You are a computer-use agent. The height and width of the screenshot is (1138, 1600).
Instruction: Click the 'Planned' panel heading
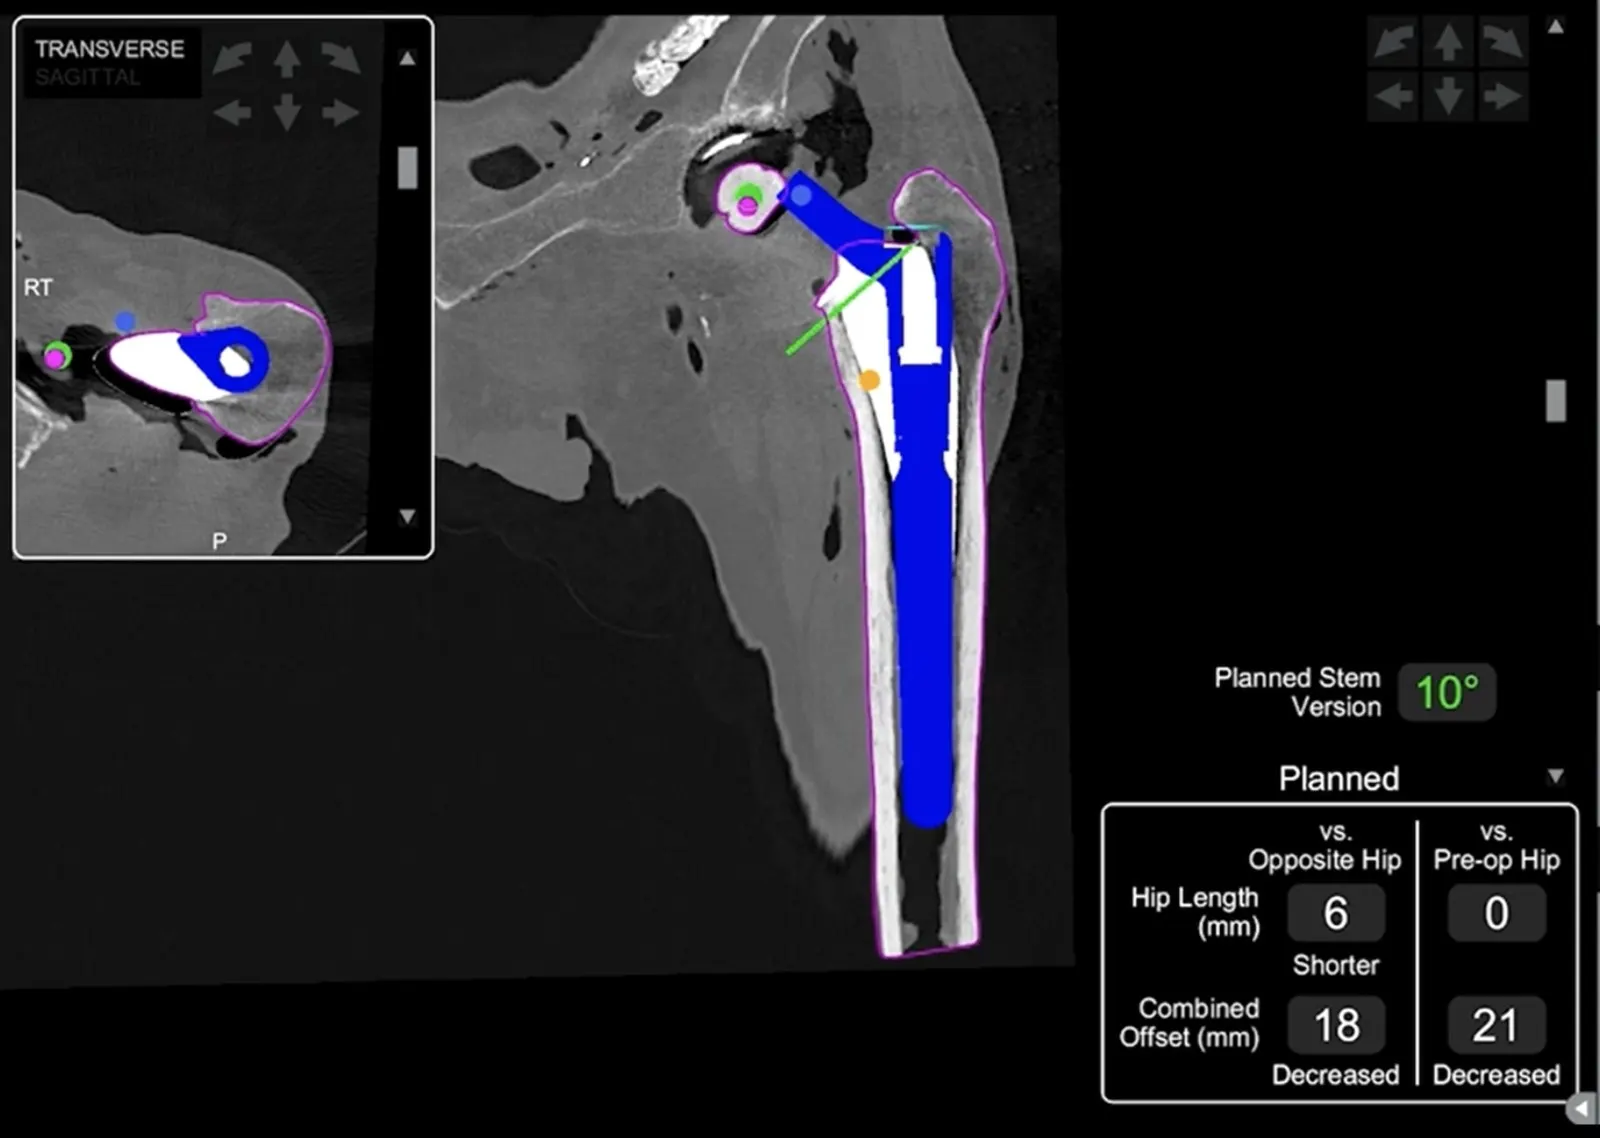point(1339,778)
